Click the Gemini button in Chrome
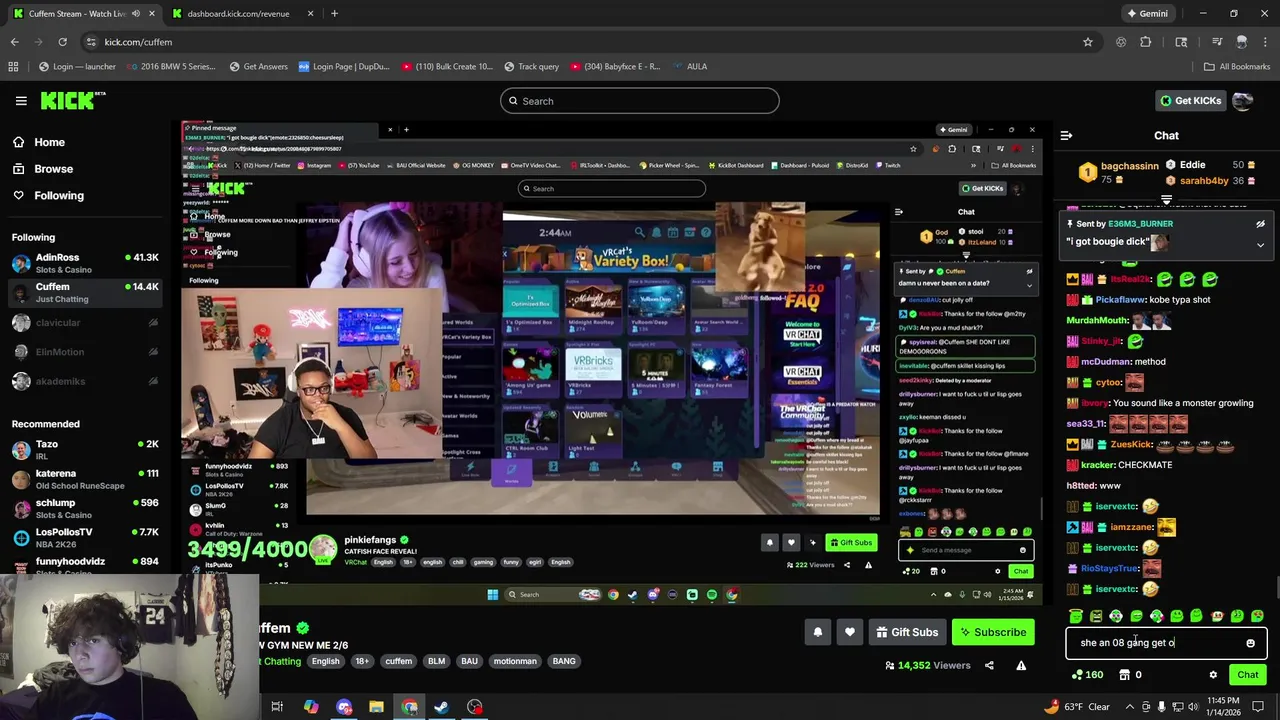The height and width of the screenshot is (720, 1280). click(x=1146, y=13)
